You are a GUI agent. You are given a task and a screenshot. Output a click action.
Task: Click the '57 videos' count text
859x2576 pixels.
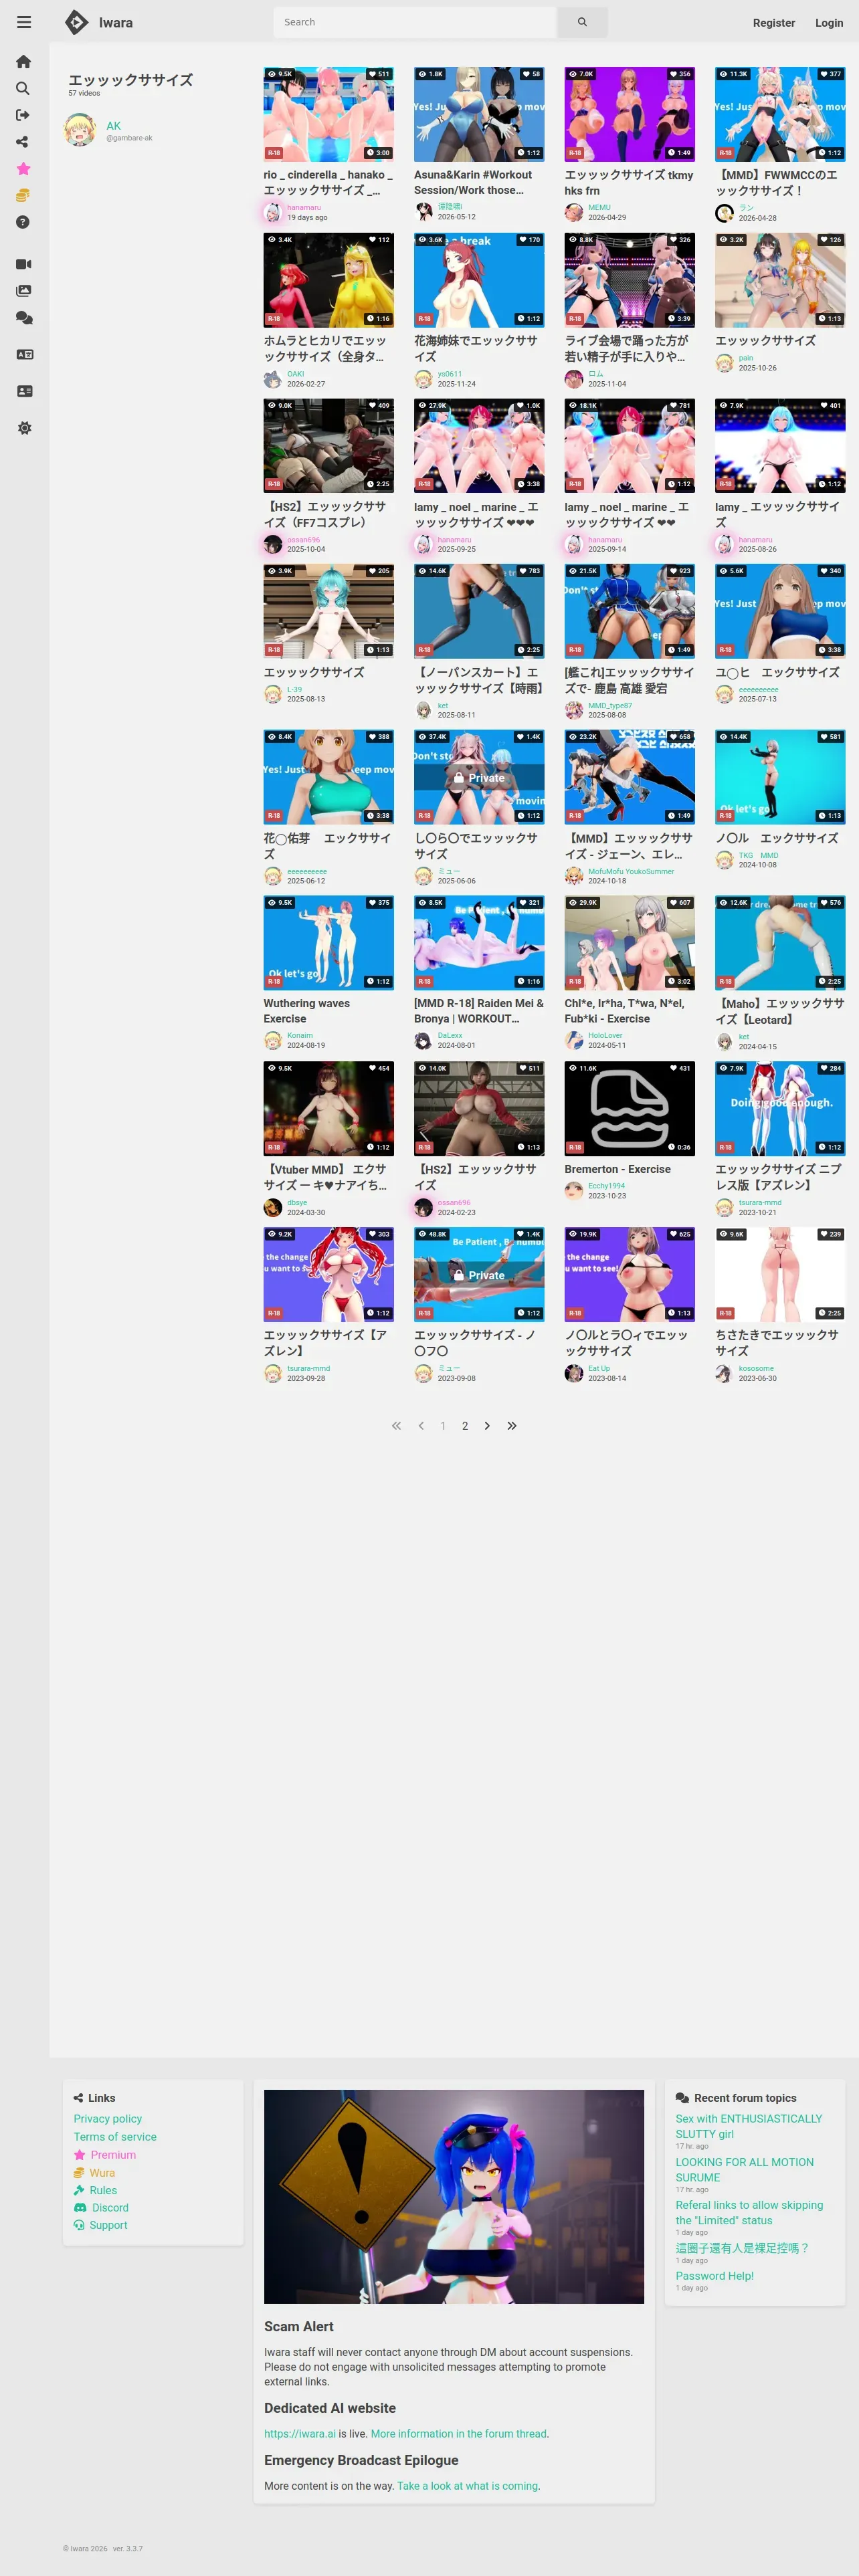(84, 93)
